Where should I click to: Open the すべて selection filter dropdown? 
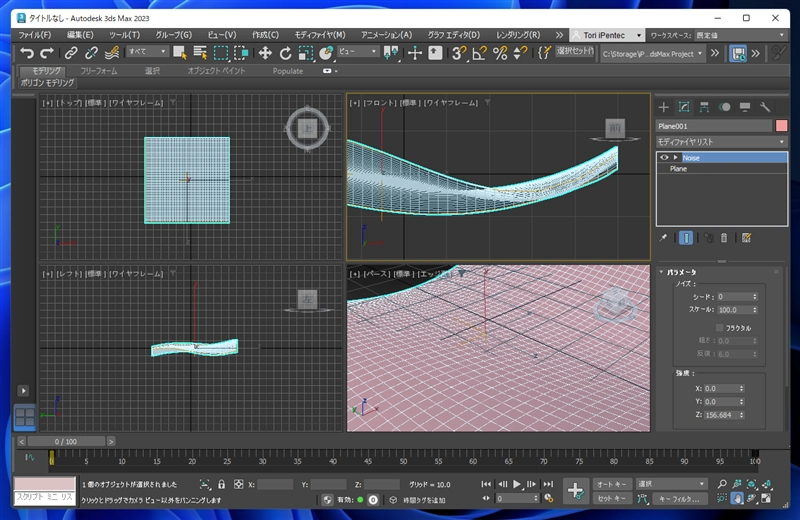[147, 52]
